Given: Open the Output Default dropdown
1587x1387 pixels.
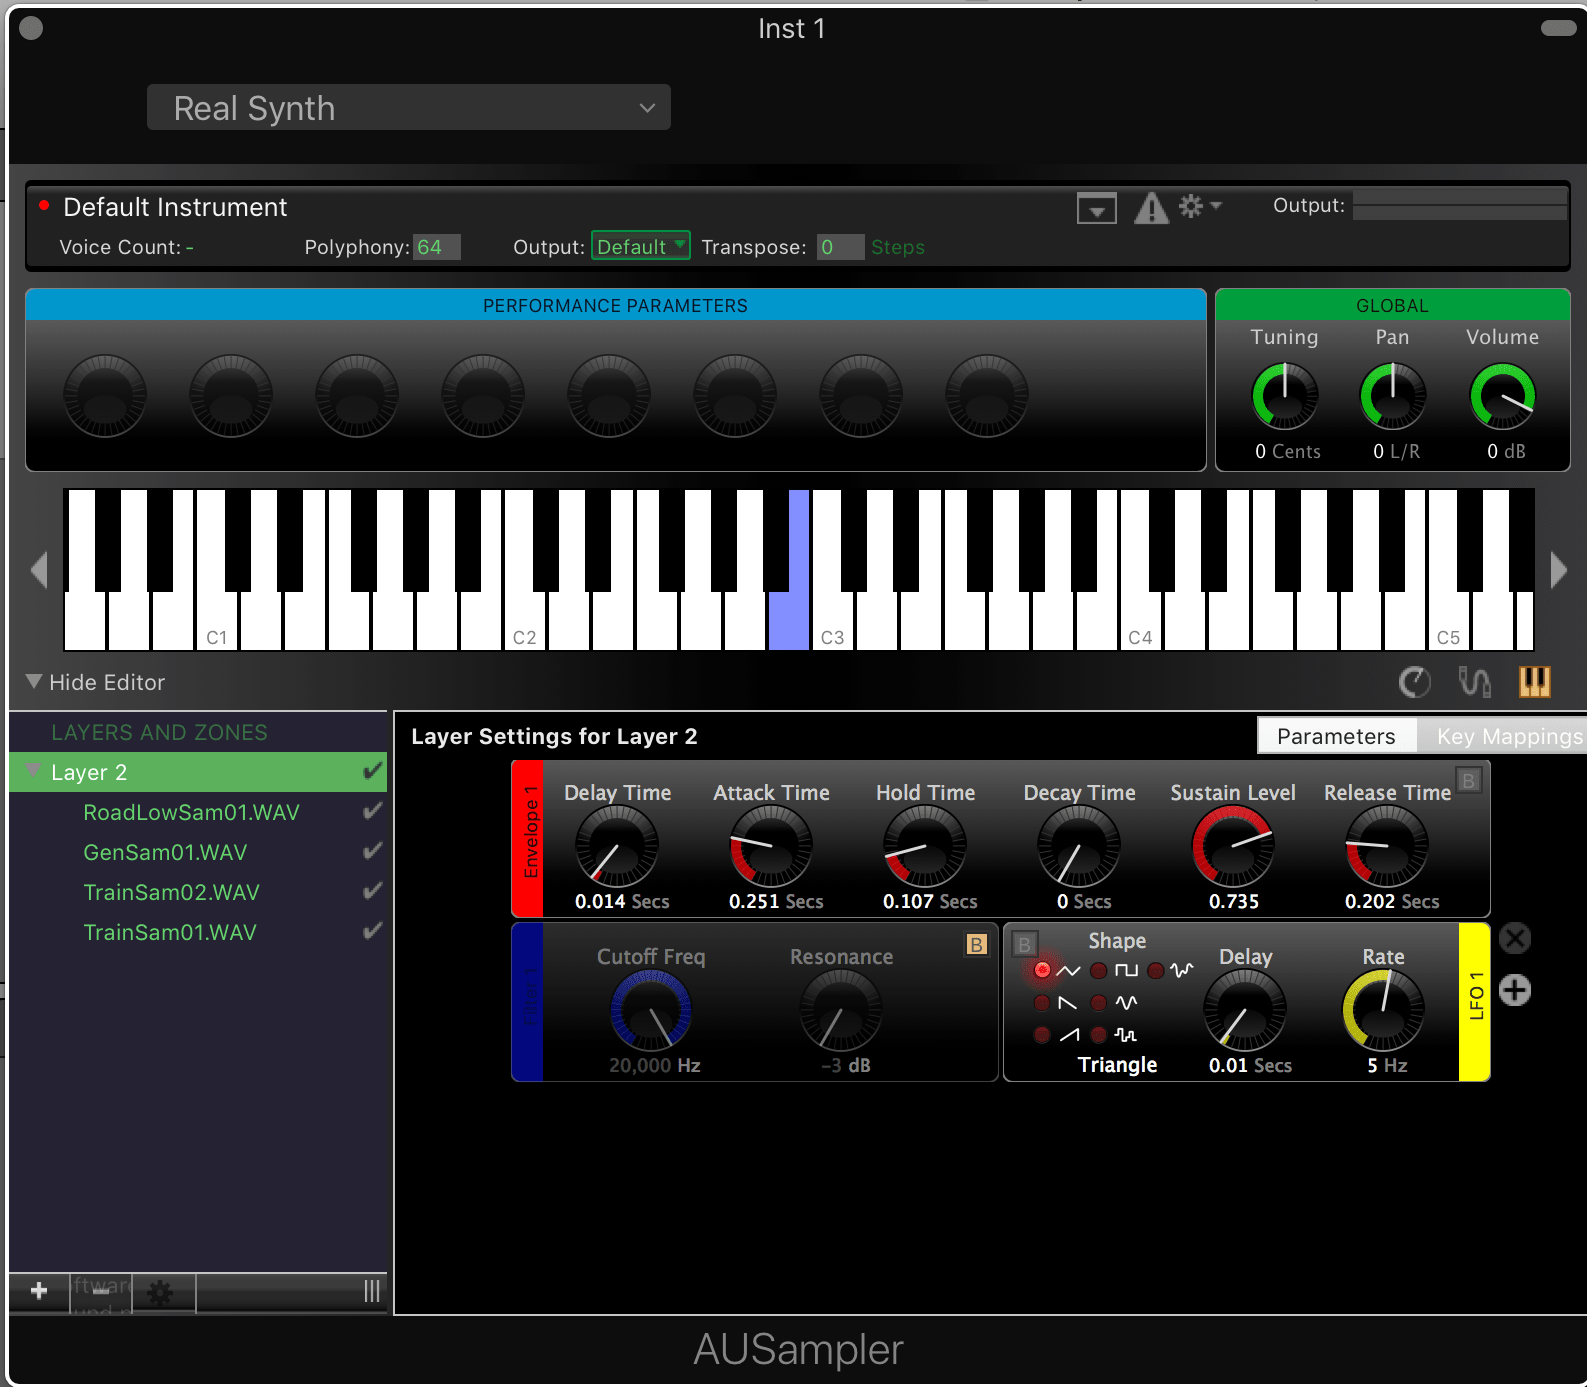Looking at the screenshot, I should point(640,246).
